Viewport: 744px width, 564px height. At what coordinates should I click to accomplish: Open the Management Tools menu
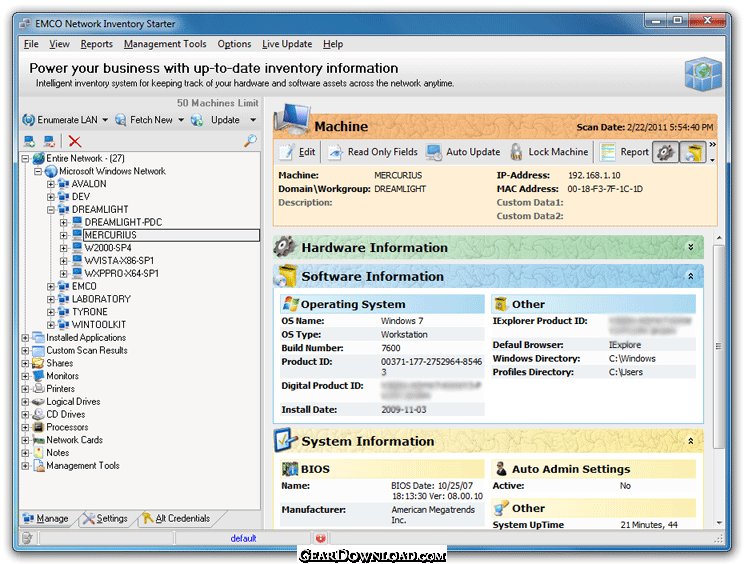(x=165, y=44)
